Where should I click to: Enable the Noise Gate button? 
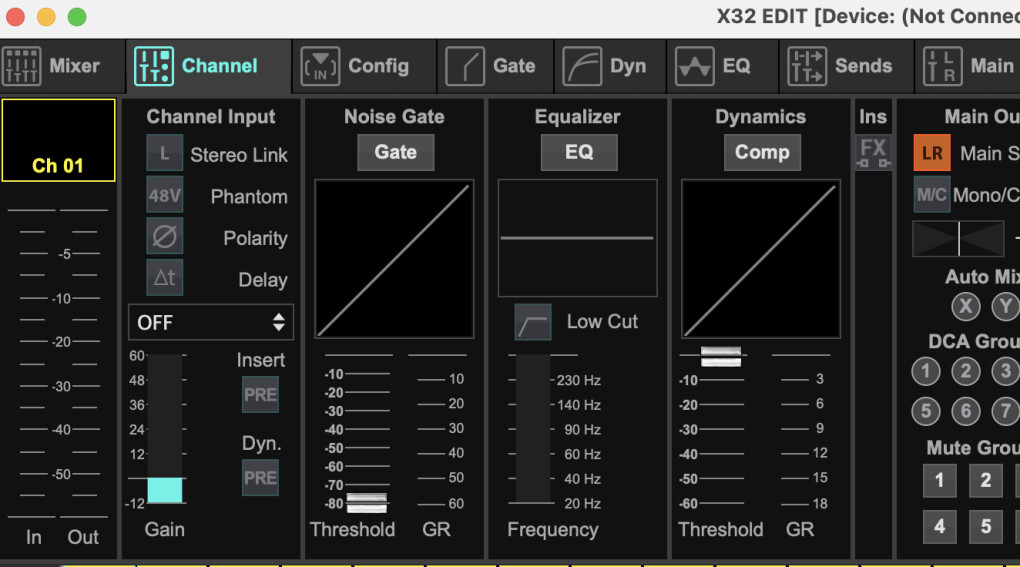click(396, 152)
